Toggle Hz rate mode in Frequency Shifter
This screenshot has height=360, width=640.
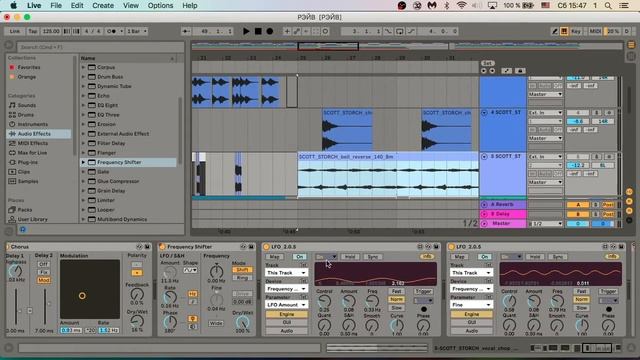pos(193,294)
